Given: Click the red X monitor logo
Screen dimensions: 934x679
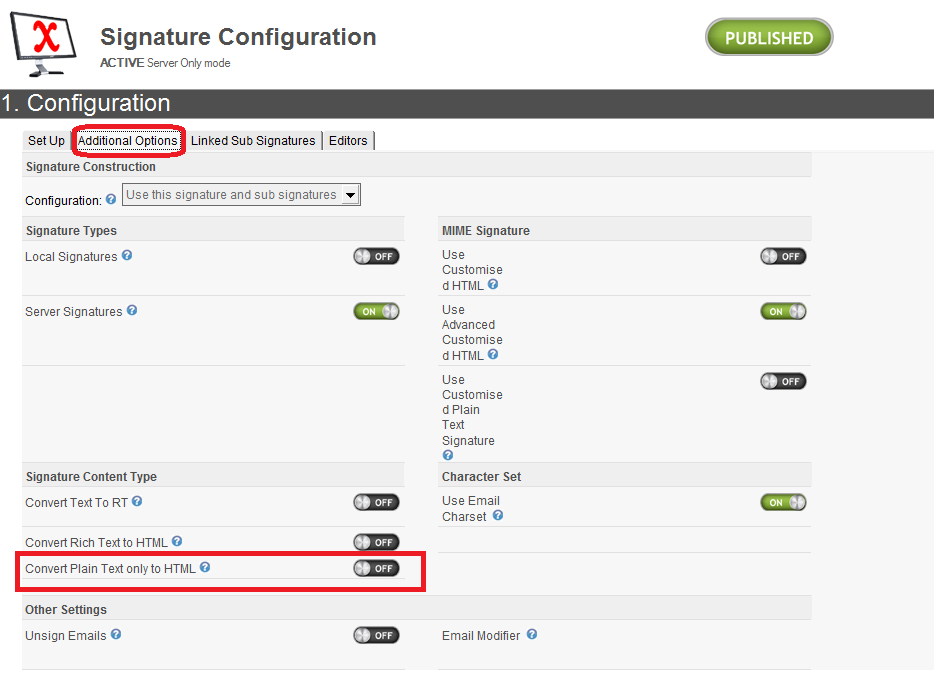Looking at the screenshot, I should tap(46, 39).
